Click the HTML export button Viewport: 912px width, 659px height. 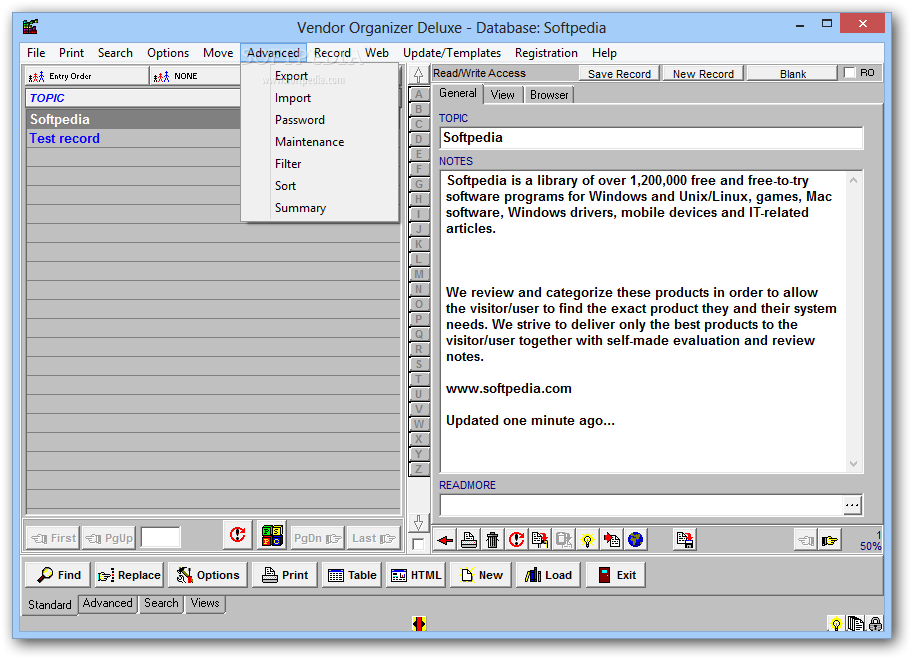(x=416, y=575)
